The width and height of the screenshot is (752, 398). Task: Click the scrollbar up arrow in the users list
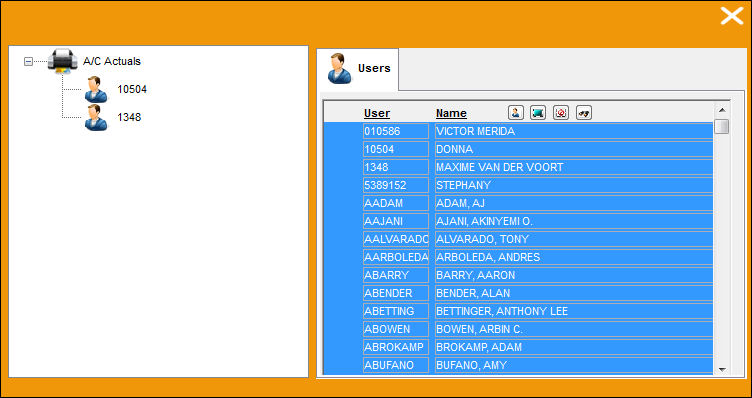(x=722, y=110)
